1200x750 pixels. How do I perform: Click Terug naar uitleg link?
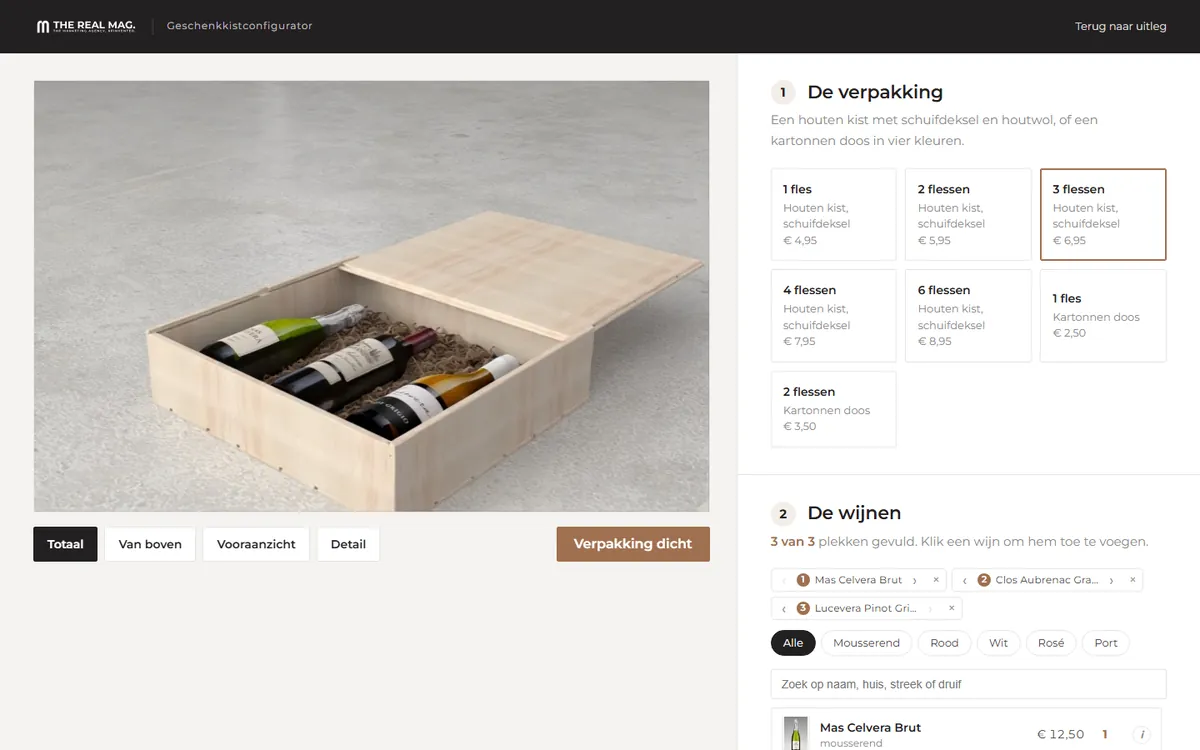1120,26
